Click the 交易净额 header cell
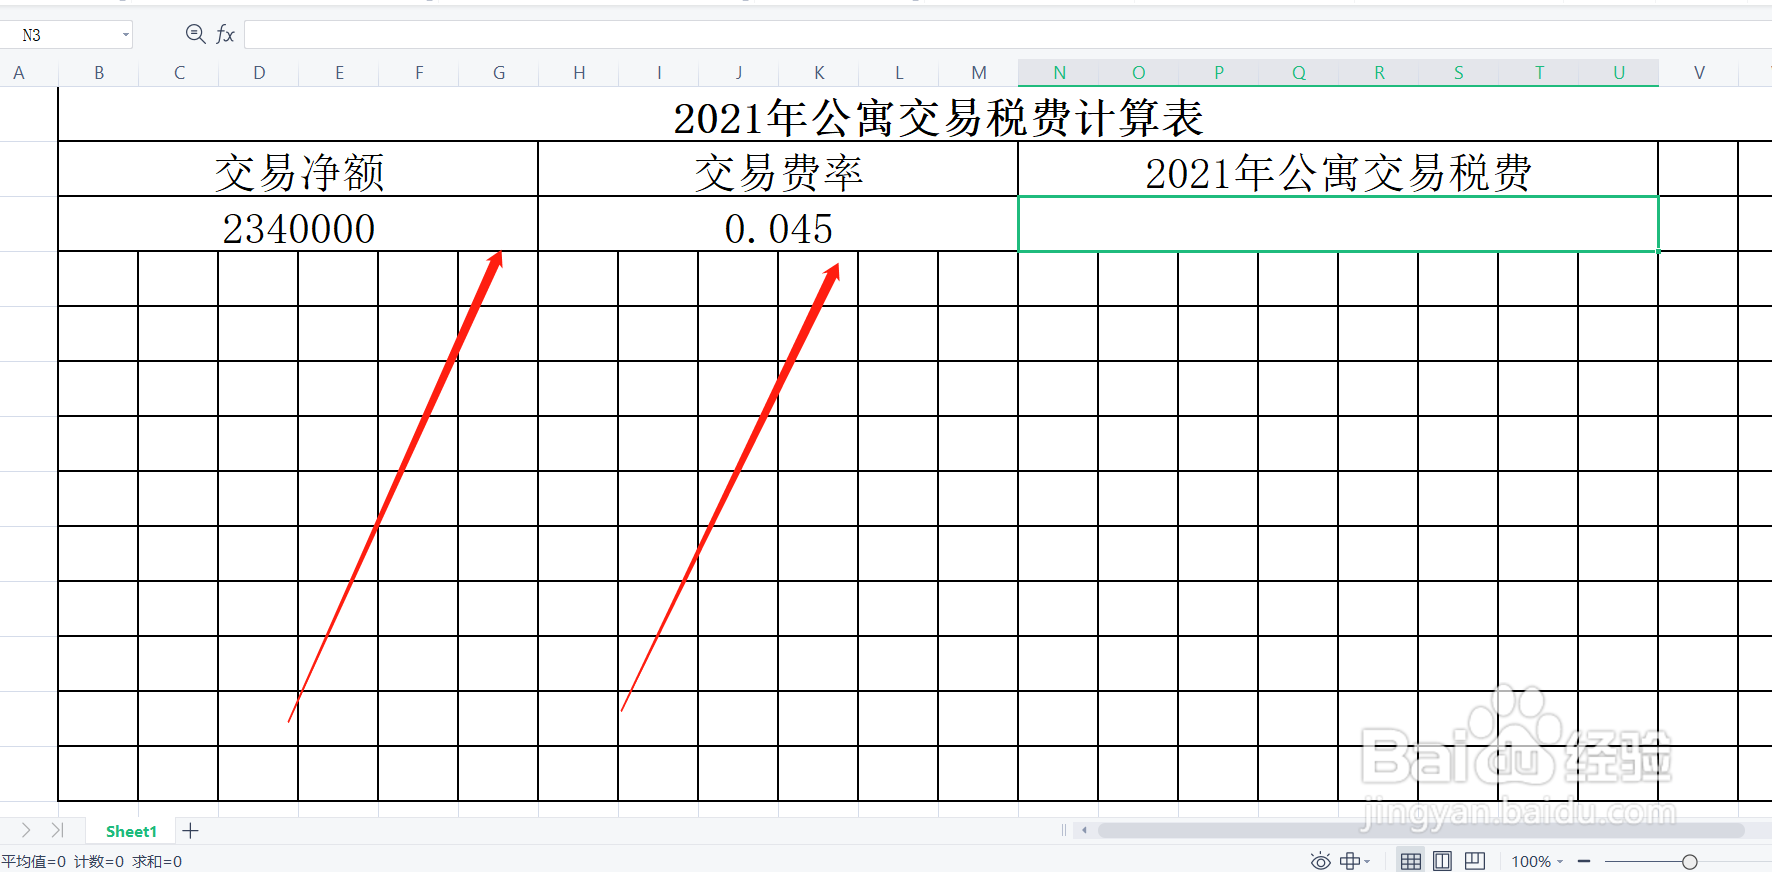Screen dimensions: 1772x872 (x=298, y=170)
